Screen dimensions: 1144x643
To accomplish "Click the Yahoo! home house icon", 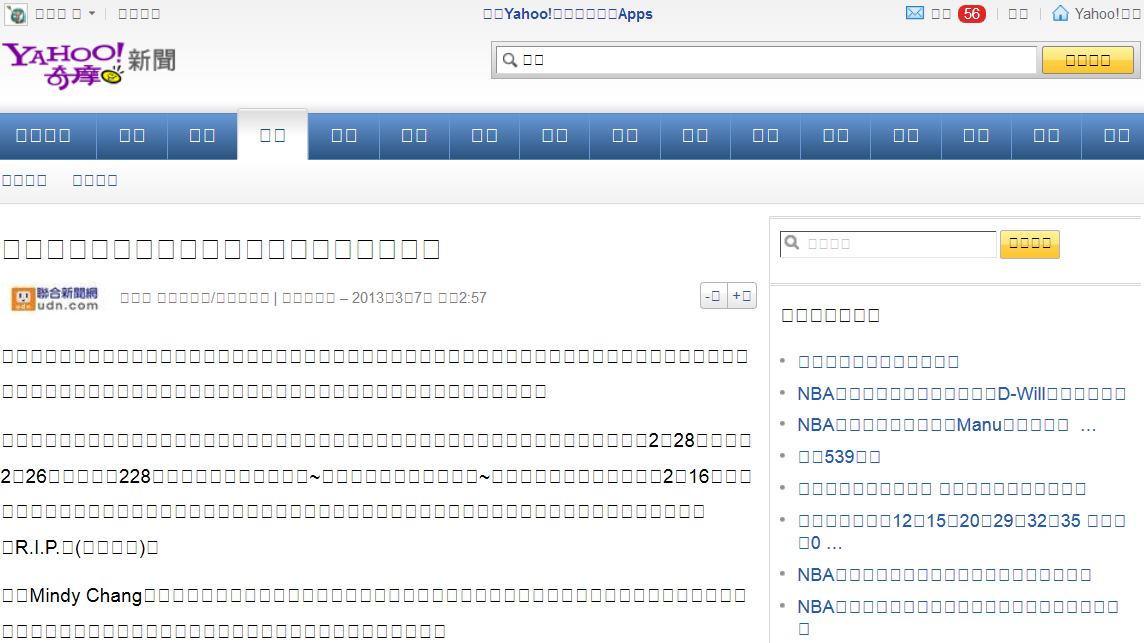I will (1060, 13).
